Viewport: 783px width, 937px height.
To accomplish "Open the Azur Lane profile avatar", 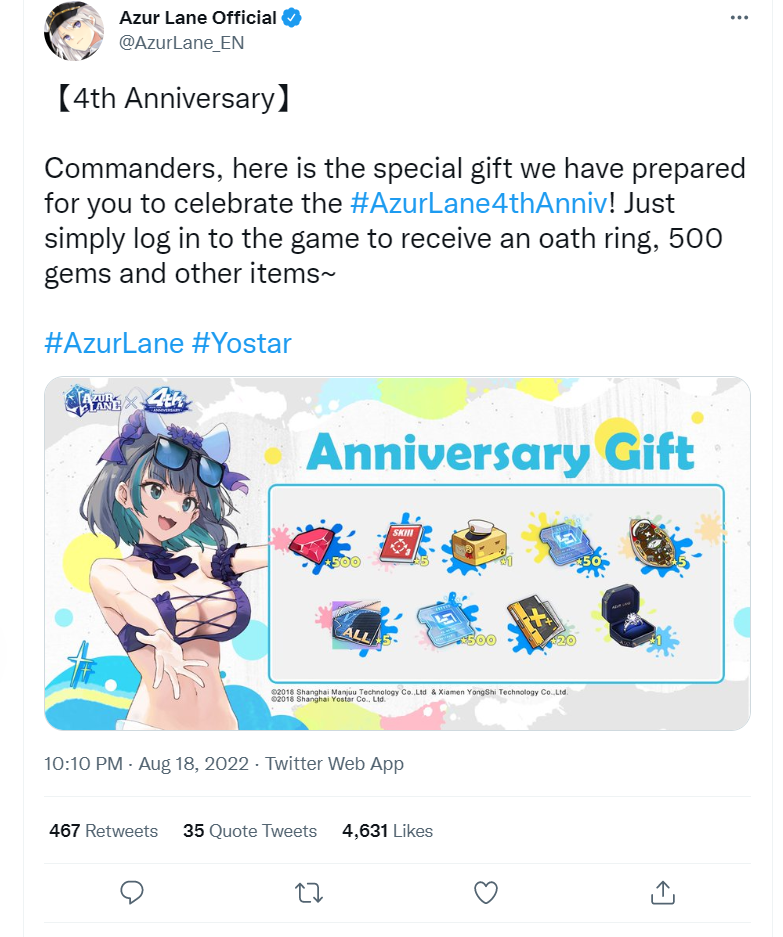I will pyautogui.click(x=74, y=31).
